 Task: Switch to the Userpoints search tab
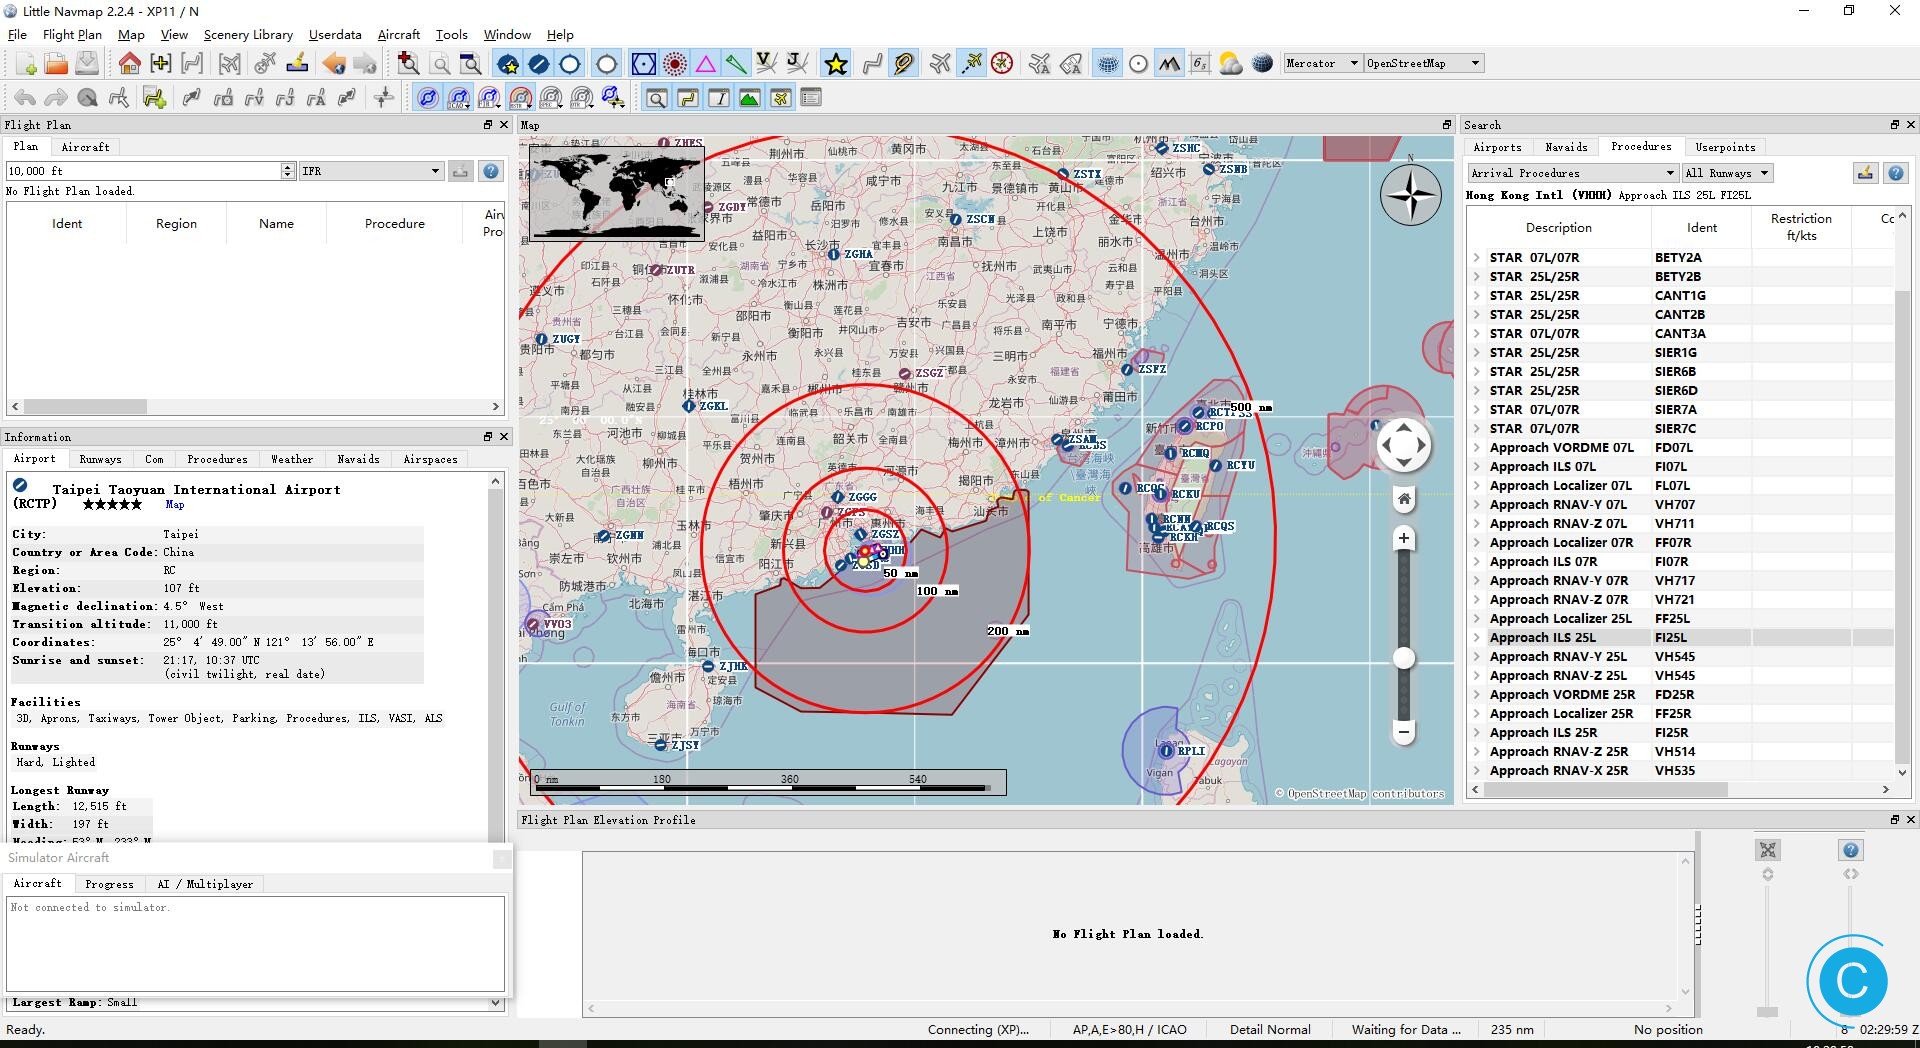click(1725, 147)
